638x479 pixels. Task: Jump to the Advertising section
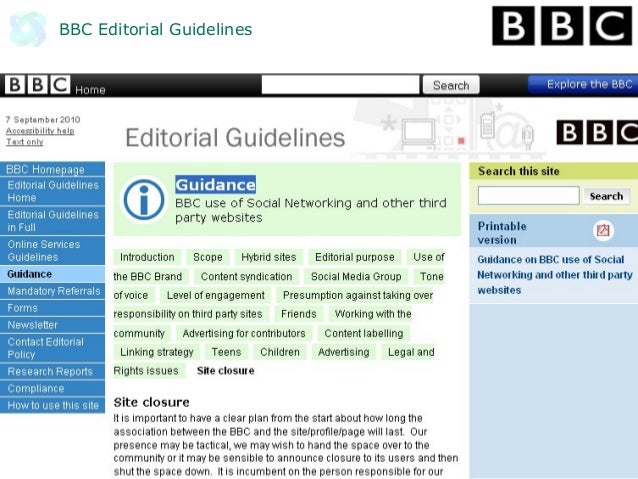tap(344, 352)
